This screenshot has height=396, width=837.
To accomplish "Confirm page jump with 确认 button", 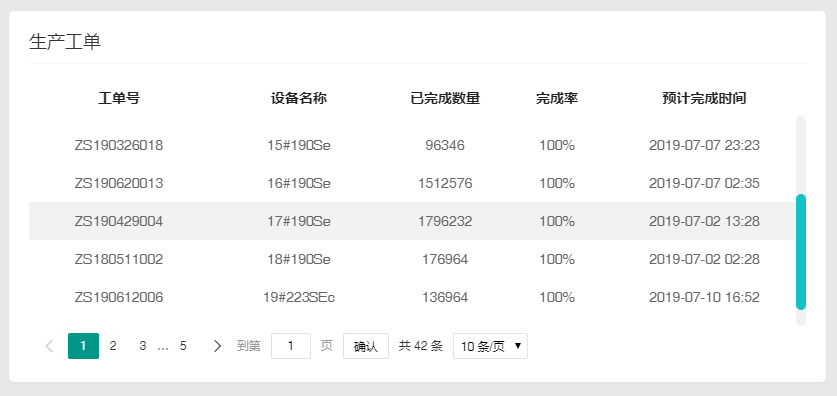I will [366, 346].
